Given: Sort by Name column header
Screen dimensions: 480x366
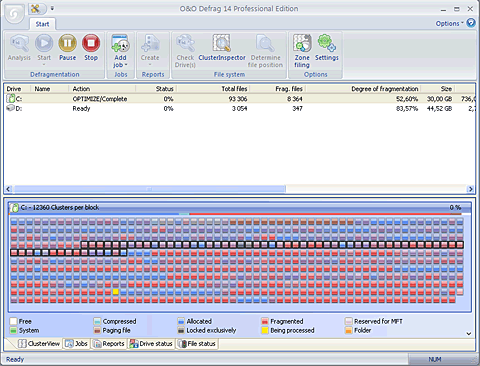Looking at the screenshot, I should [x=49, y=89].
